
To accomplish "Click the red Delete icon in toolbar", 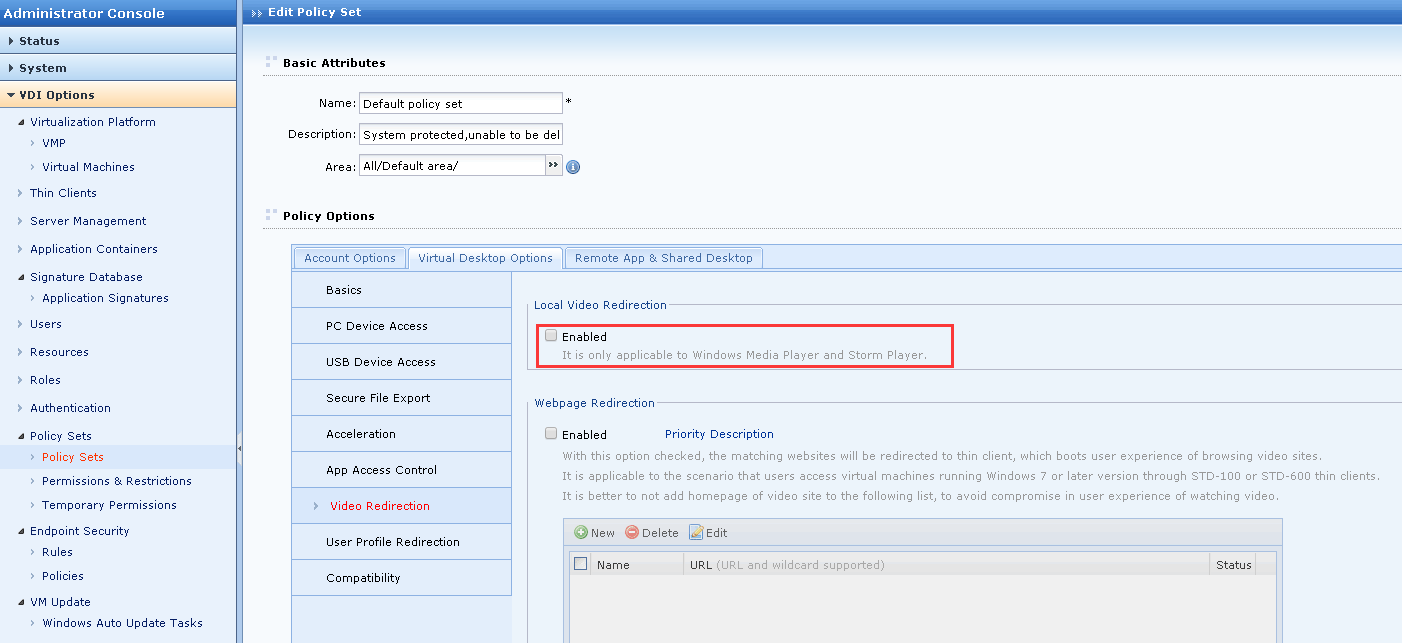I will point(632,533).
